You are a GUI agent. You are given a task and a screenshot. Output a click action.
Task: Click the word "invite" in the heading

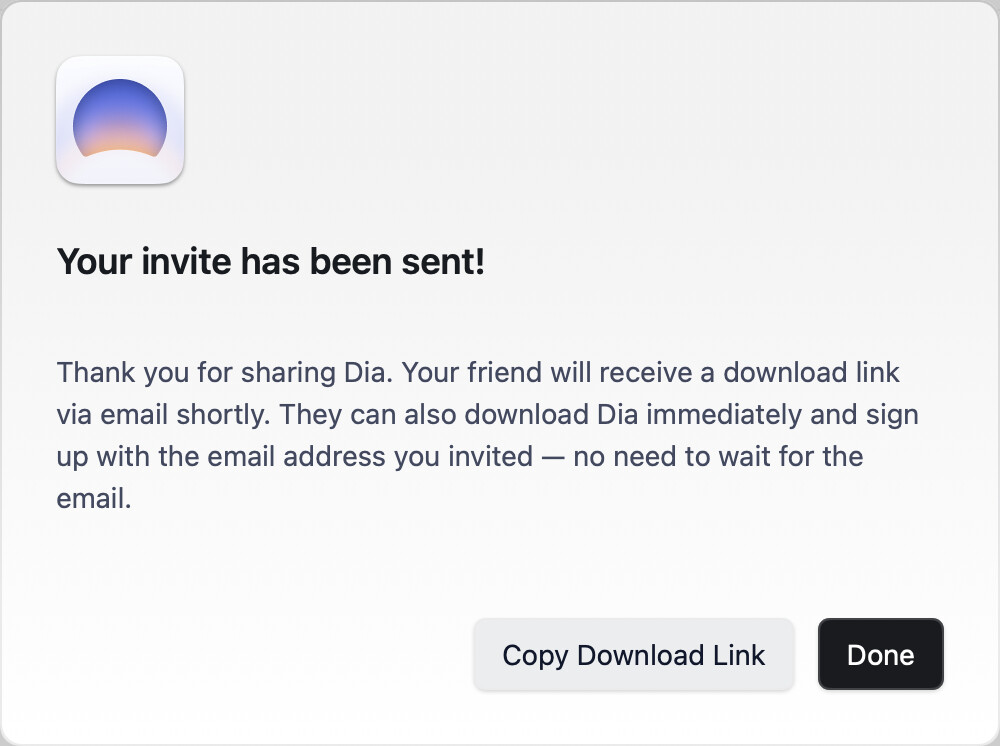pos(186,261)
